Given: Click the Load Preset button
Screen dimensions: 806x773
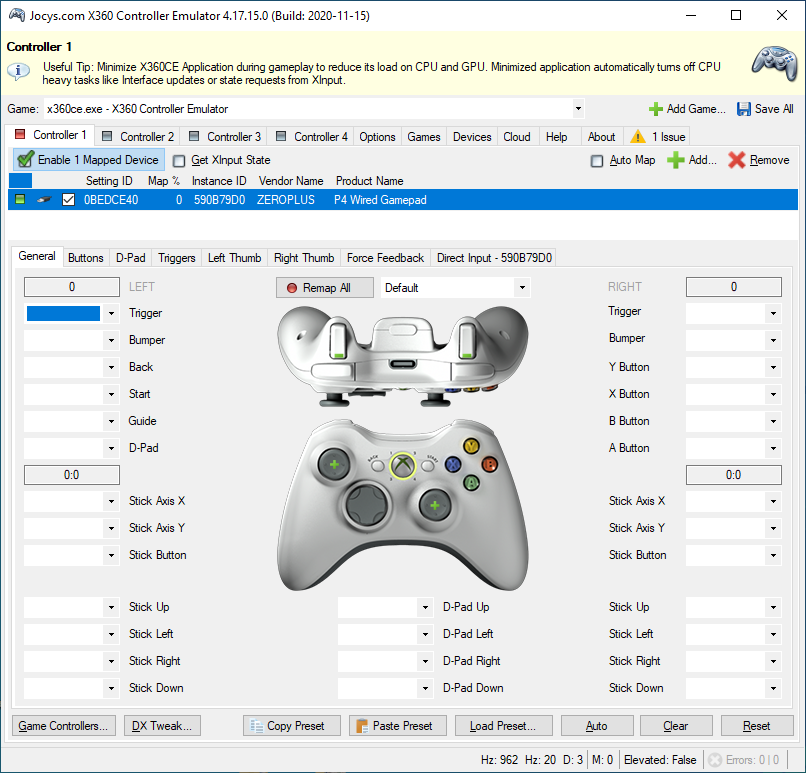Looking at the screenshot, I should click(502, 726).
